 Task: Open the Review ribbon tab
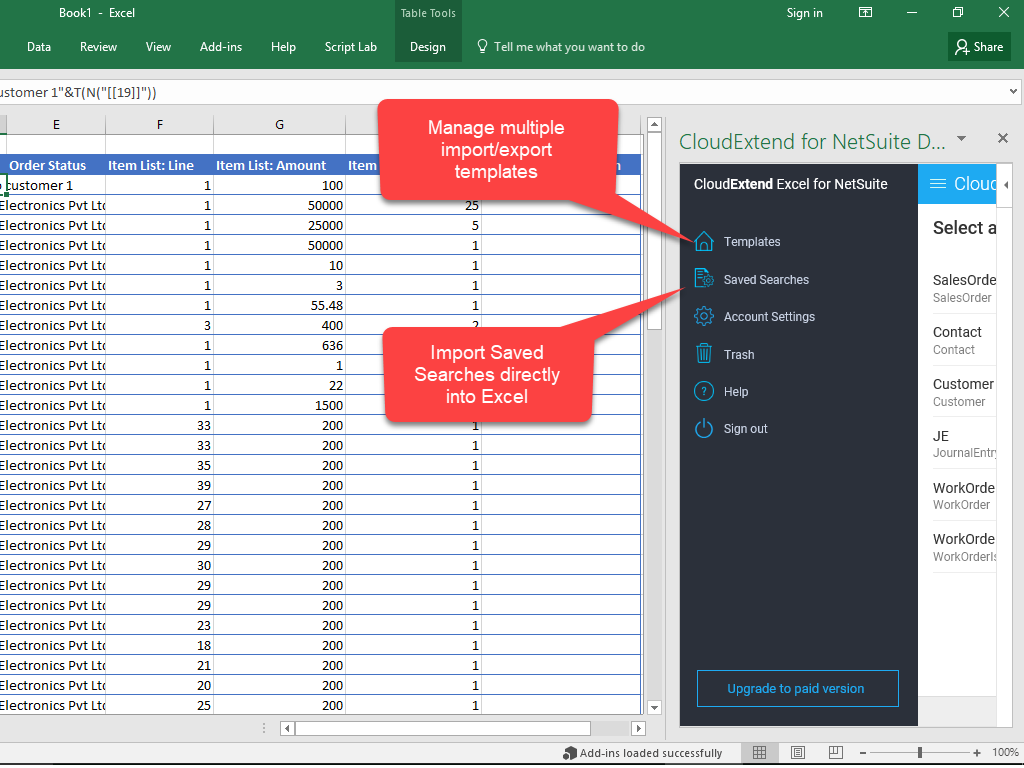[99, 47]
